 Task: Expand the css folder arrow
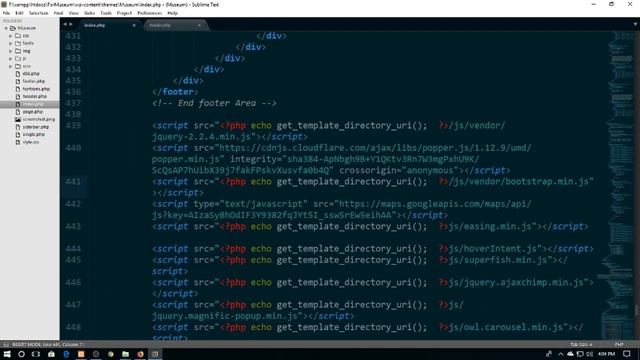[x=11, y=36]
